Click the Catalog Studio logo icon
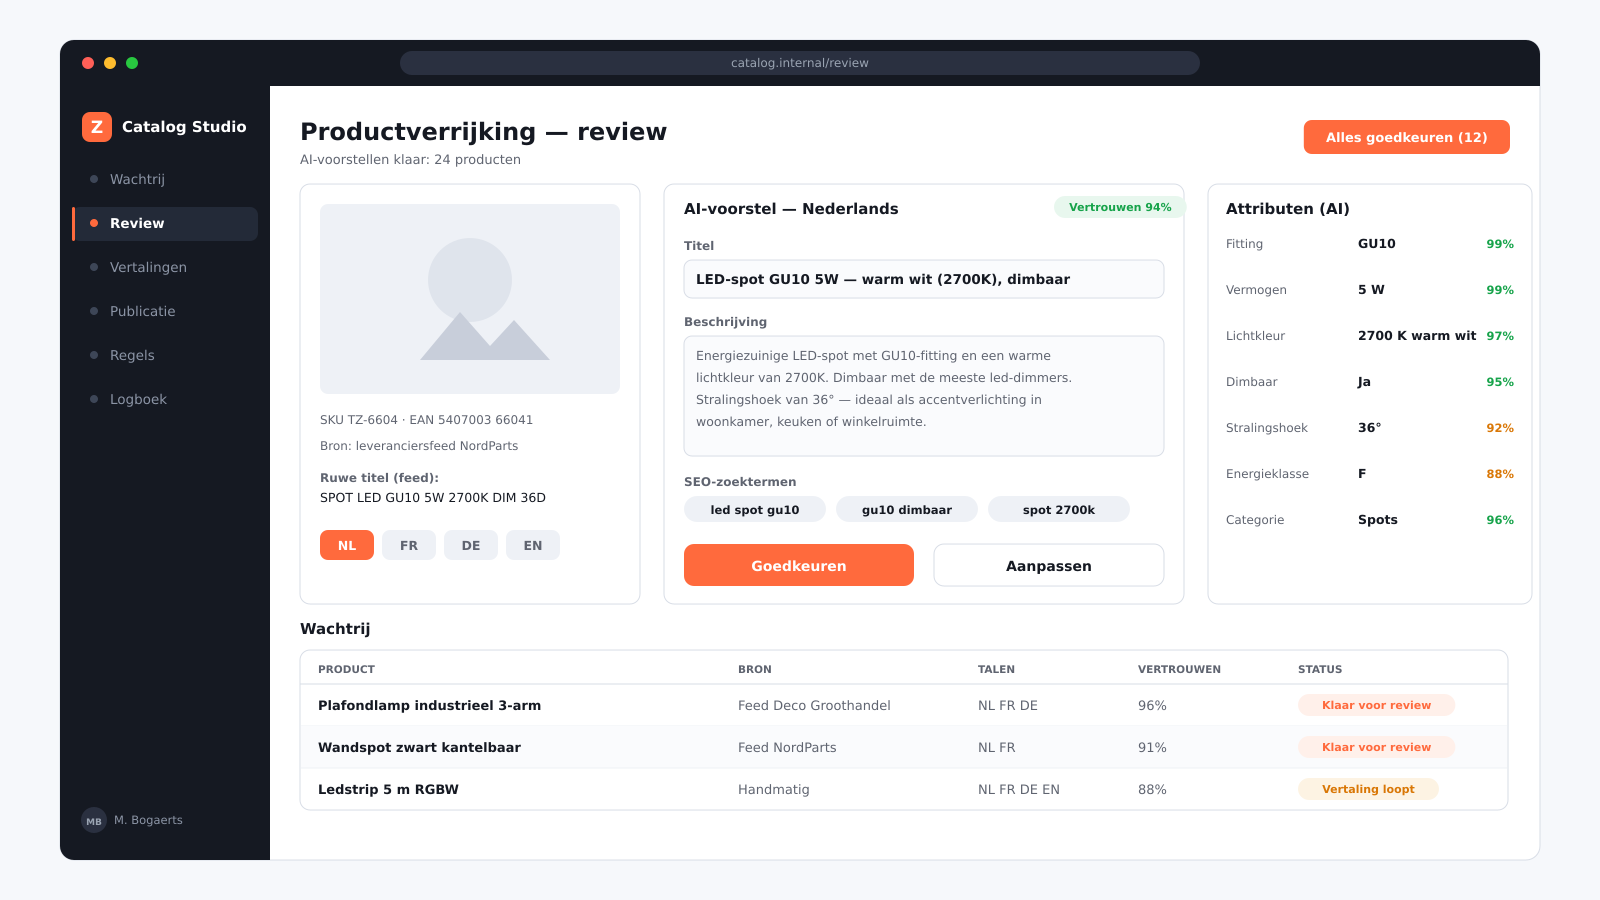Viewport: 1600px width, 900px height. pyautogui.click(x=97, y=127)
